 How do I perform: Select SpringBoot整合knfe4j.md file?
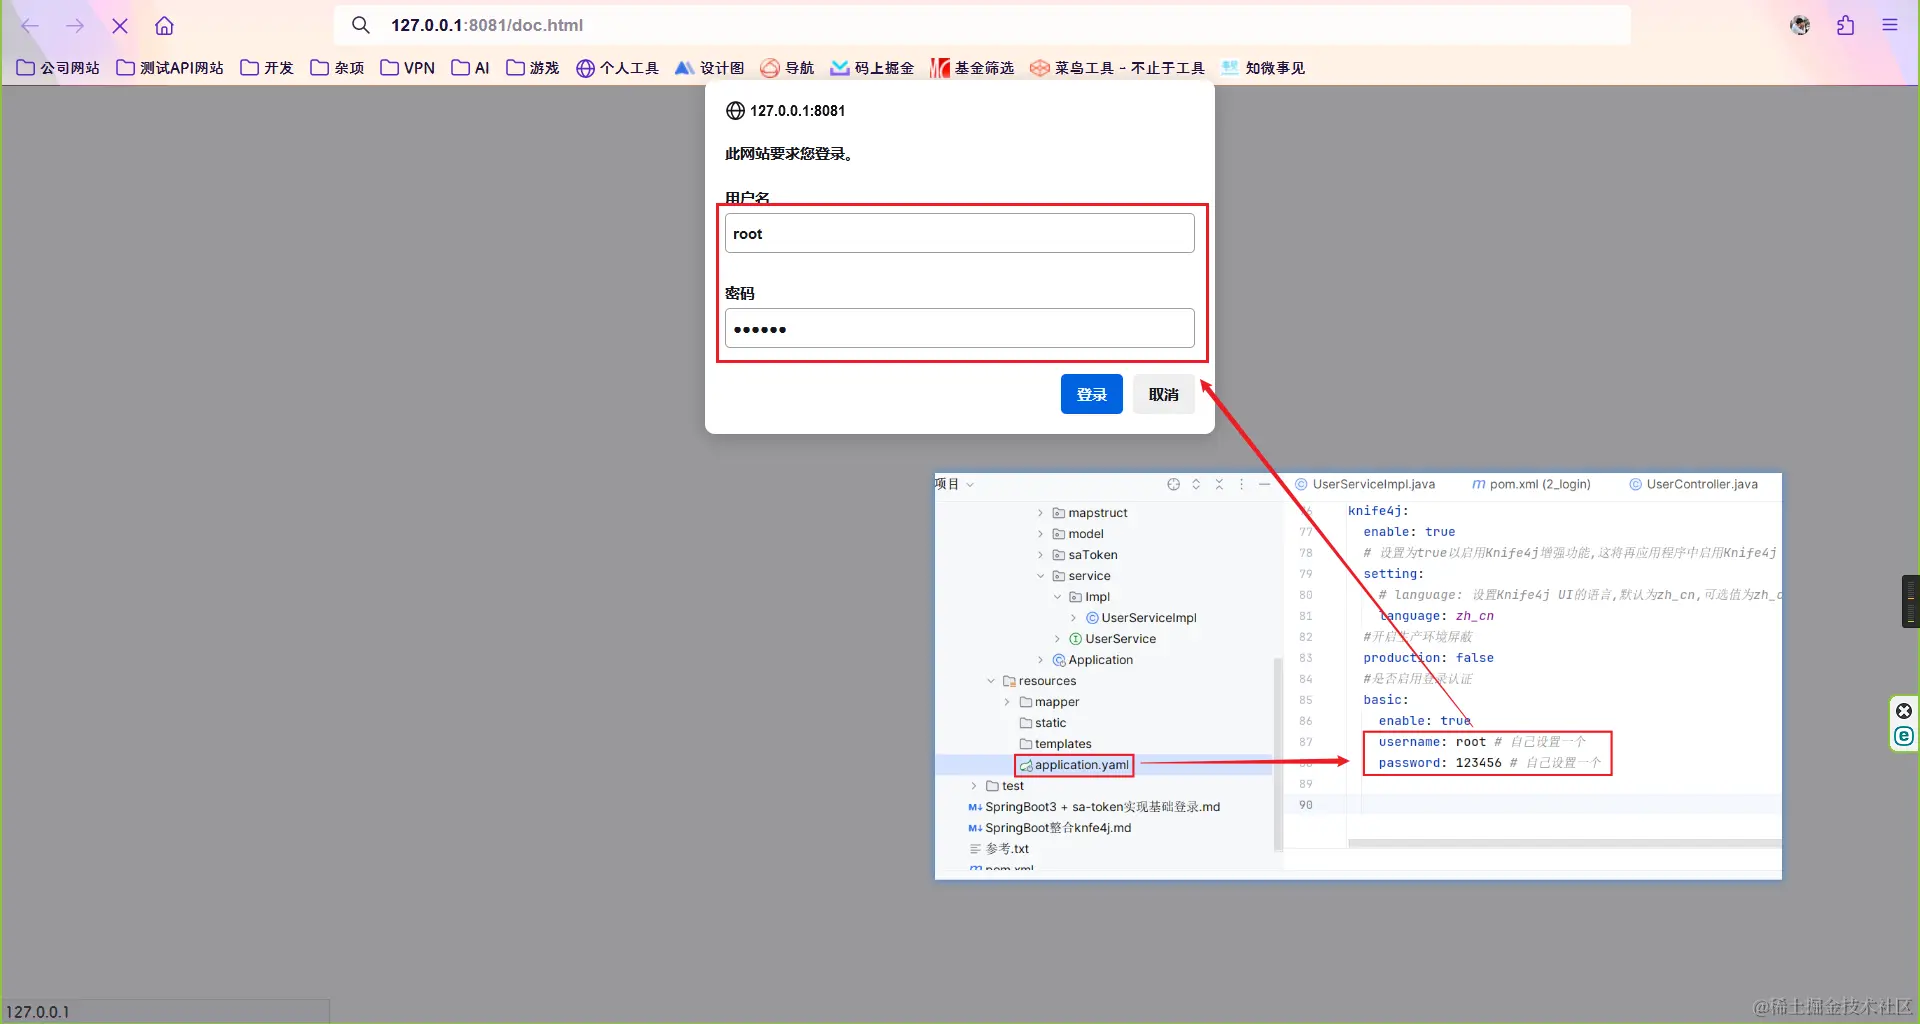(1050, 828)
